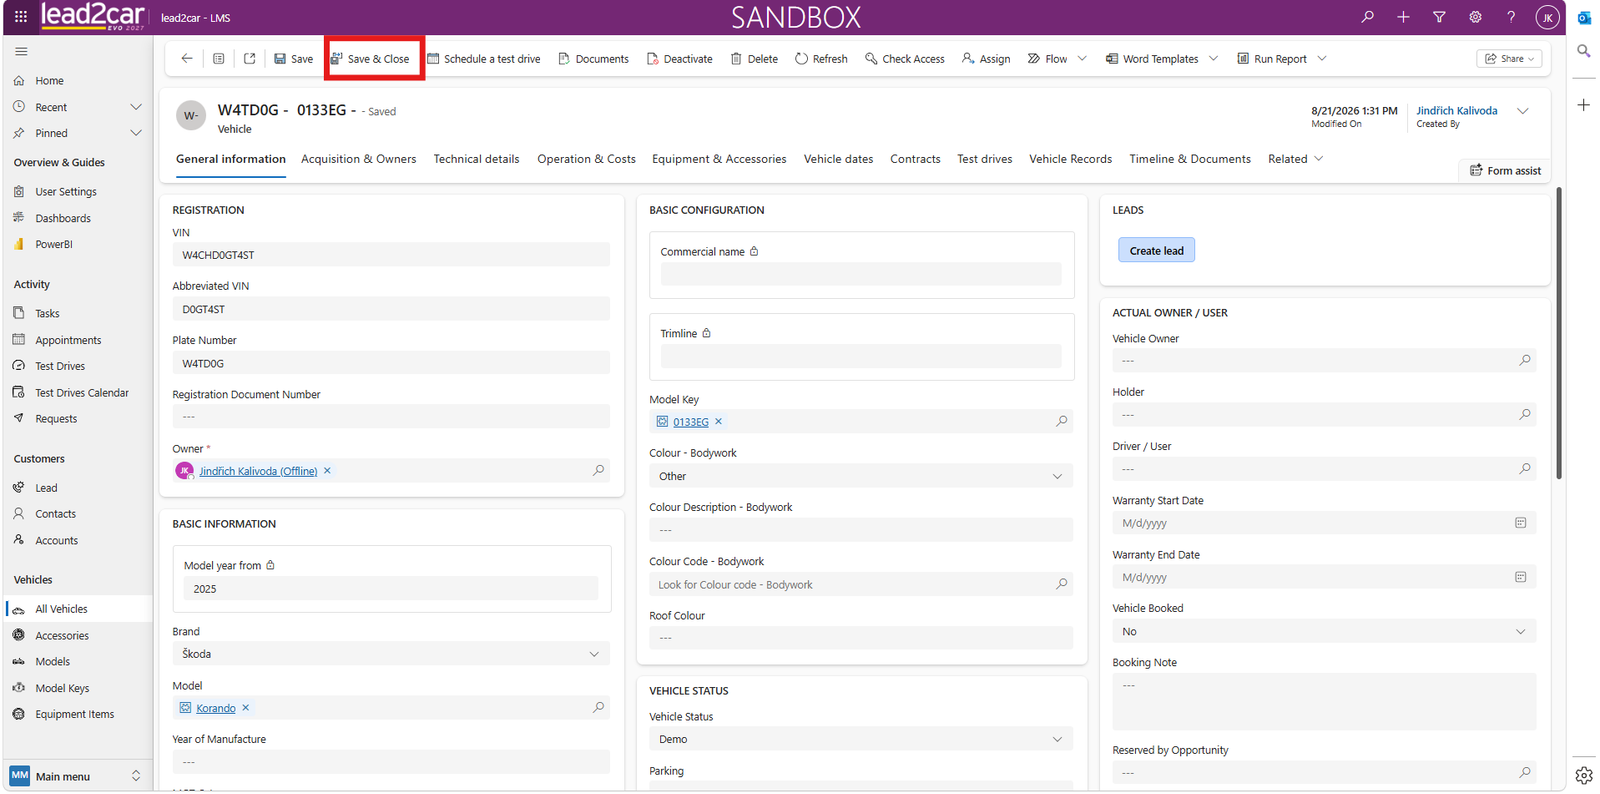This screenshot has height=794, width=1600.
Task: Open Test Drives Calendar in sidebar
Action: click(82, 393)
